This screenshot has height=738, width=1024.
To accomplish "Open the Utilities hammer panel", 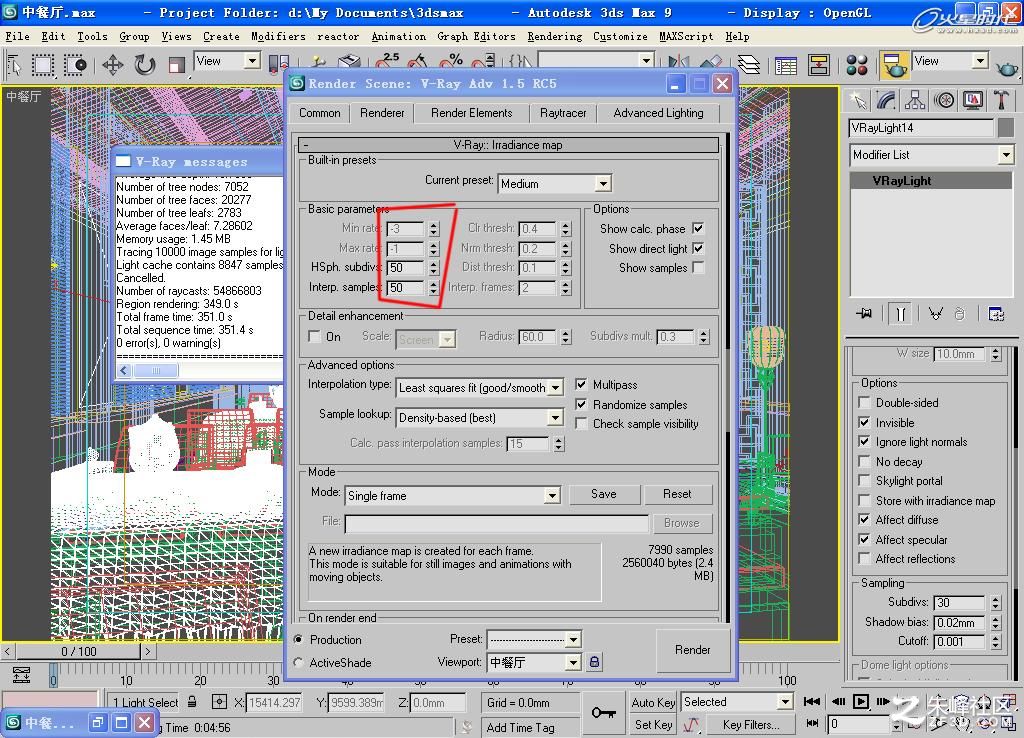I will pyautogui.click(x=1001, y=100).
